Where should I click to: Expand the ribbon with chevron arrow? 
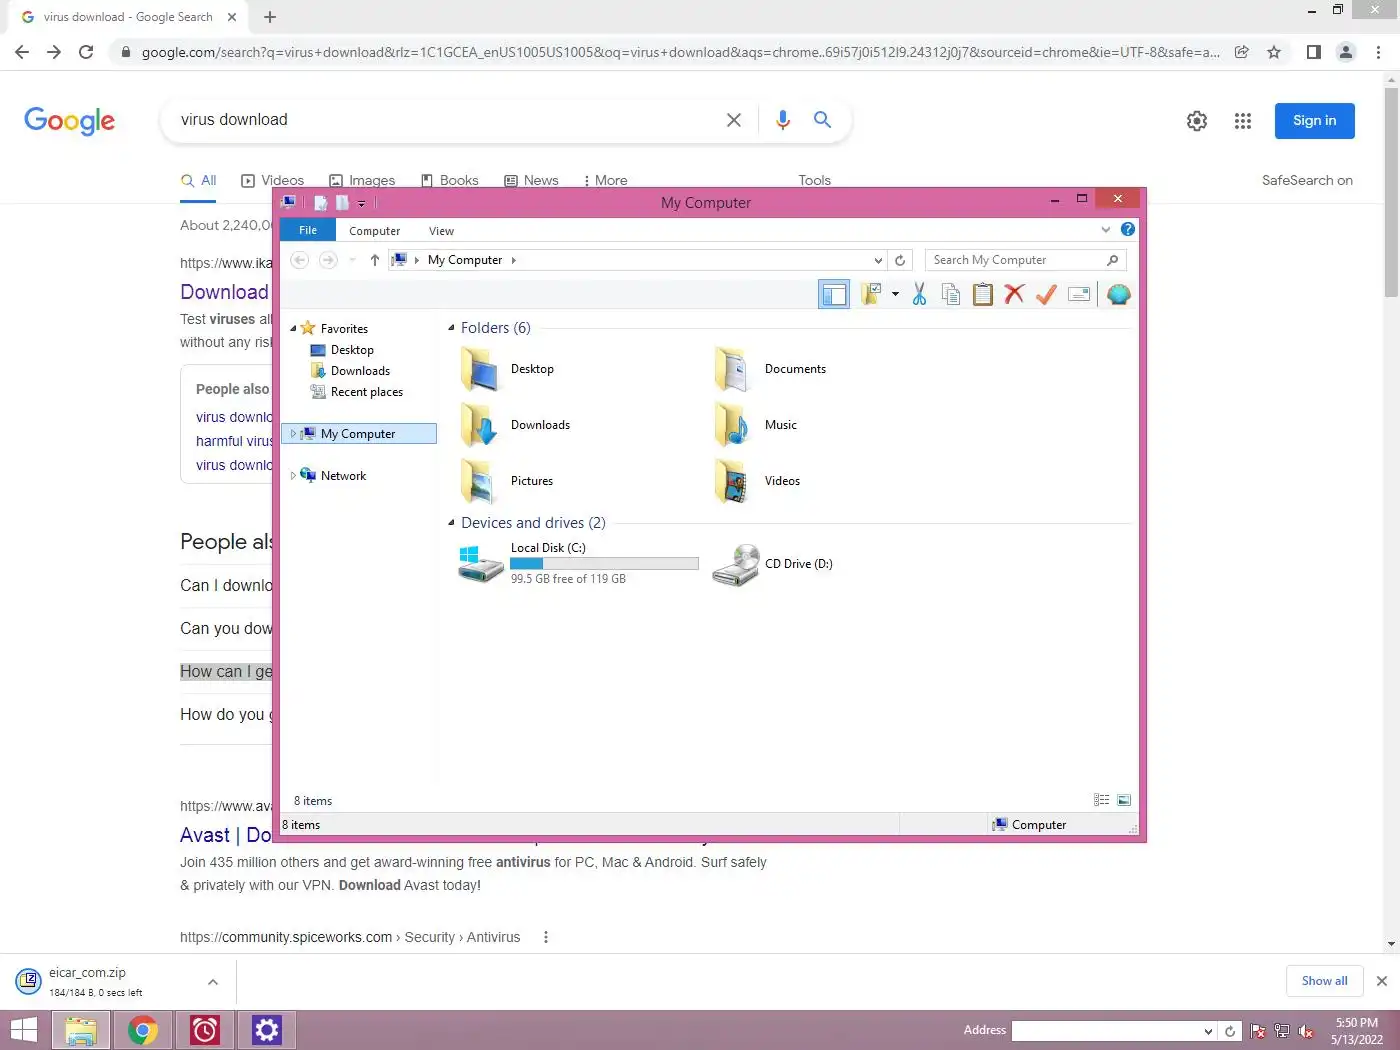[1106, 229]
